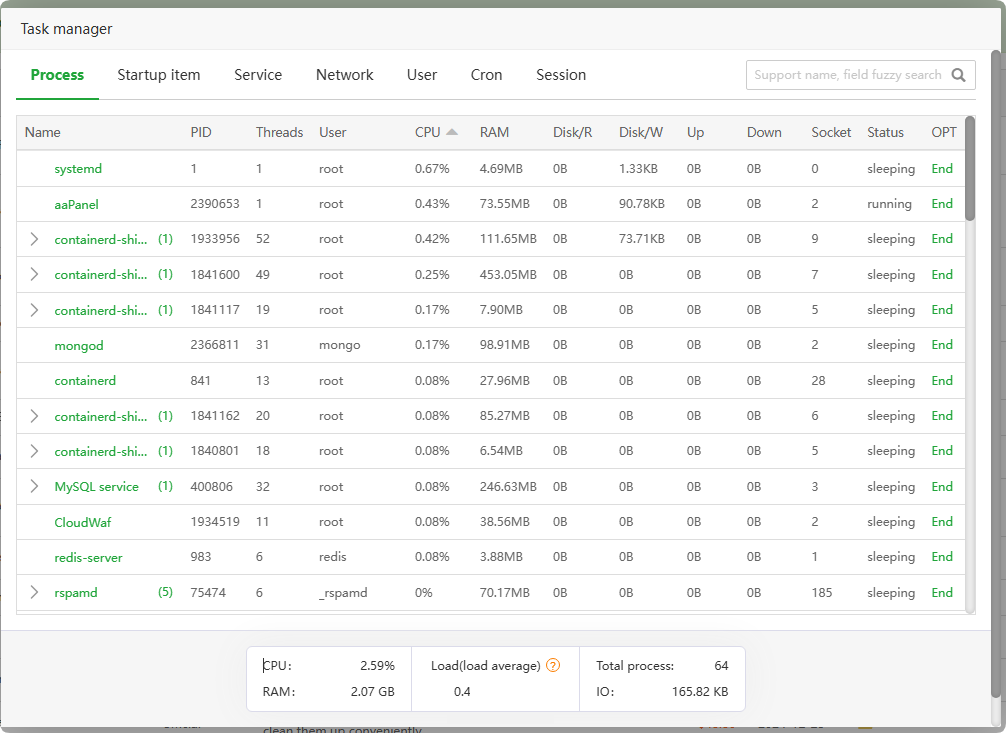The height and width of the screenshot is (733, 1006).
Task: Expand containerd-shim row with PID 1841162
Action: tap(34, 416)
